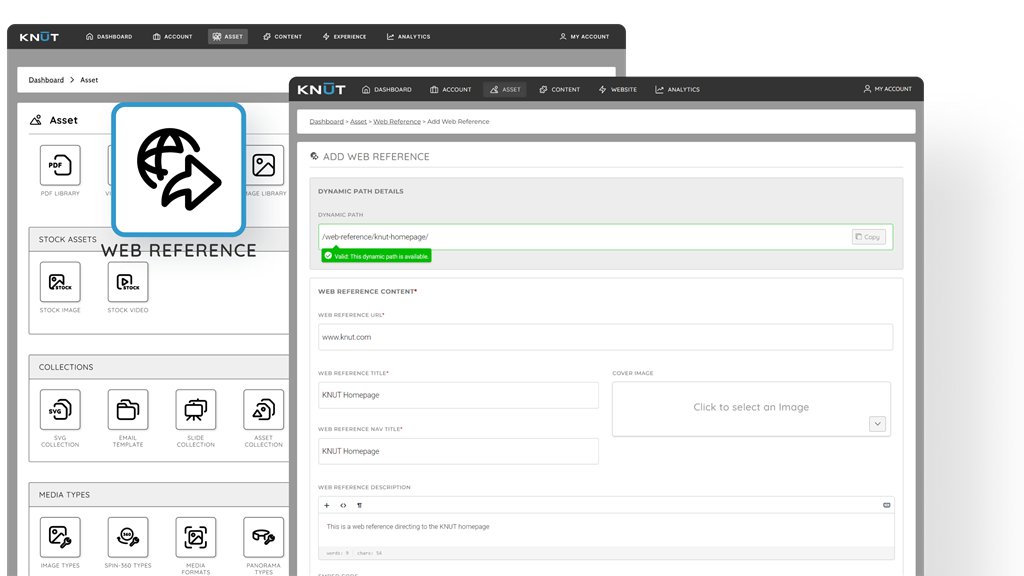Open the Stock Video asset icon
The height and width of the screenshot is (576, 1024).
coord(128,282)
